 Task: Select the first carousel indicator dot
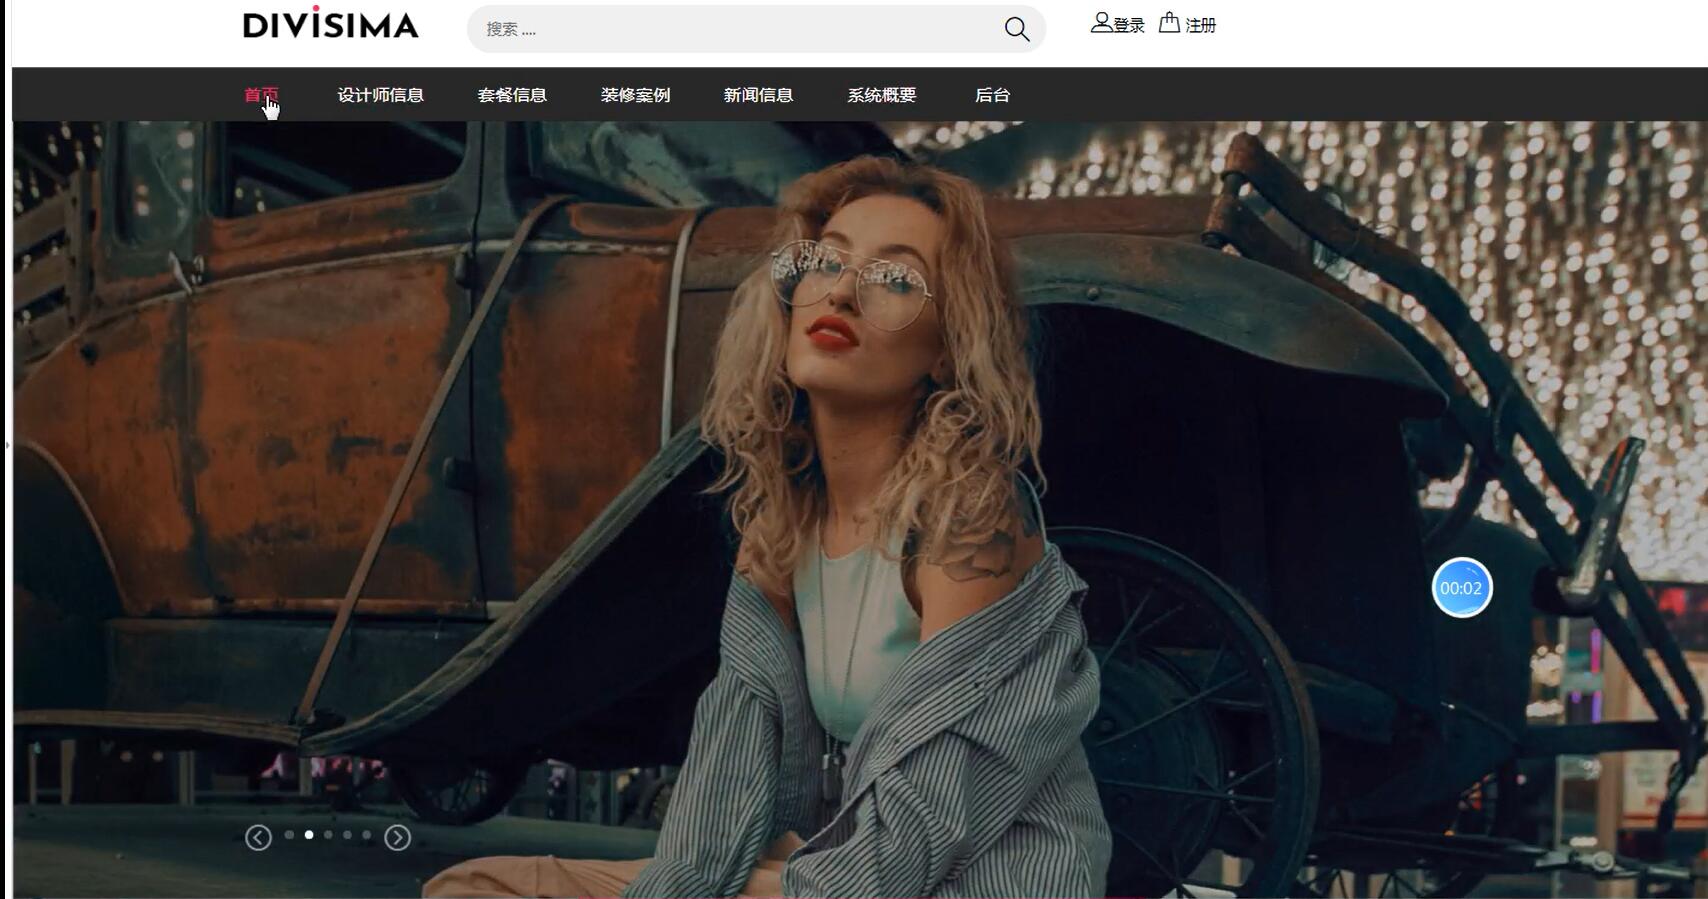tap(289, 834)
